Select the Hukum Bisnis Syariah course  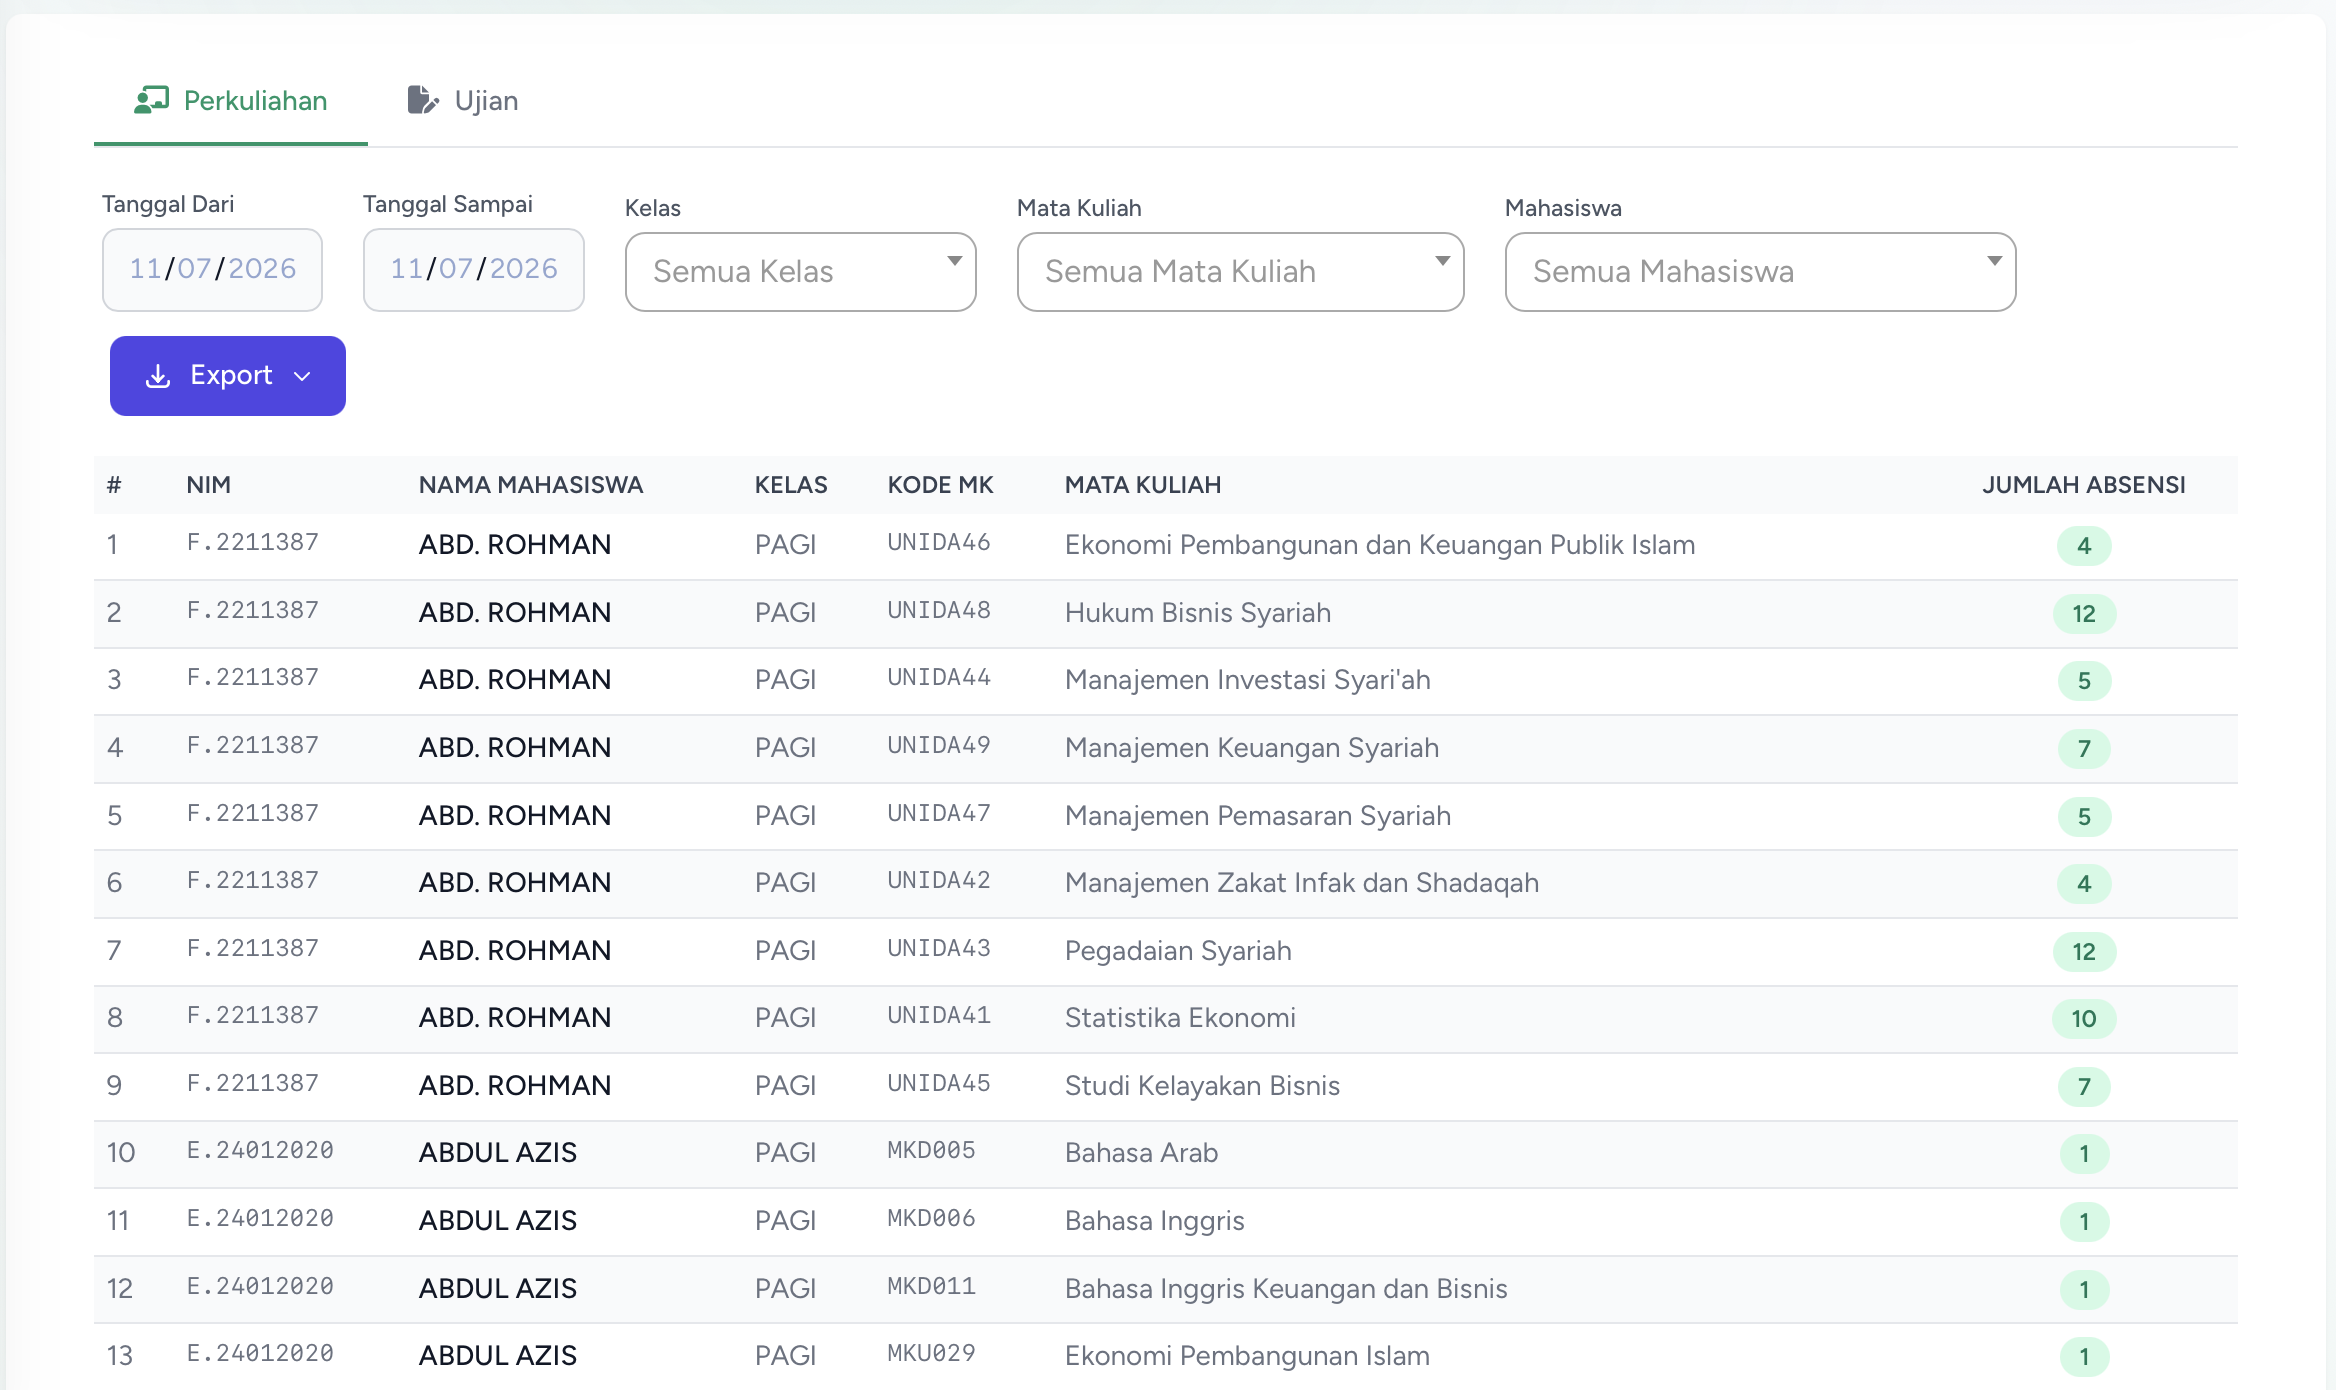pyautogui.click(x=1198, y=613)
